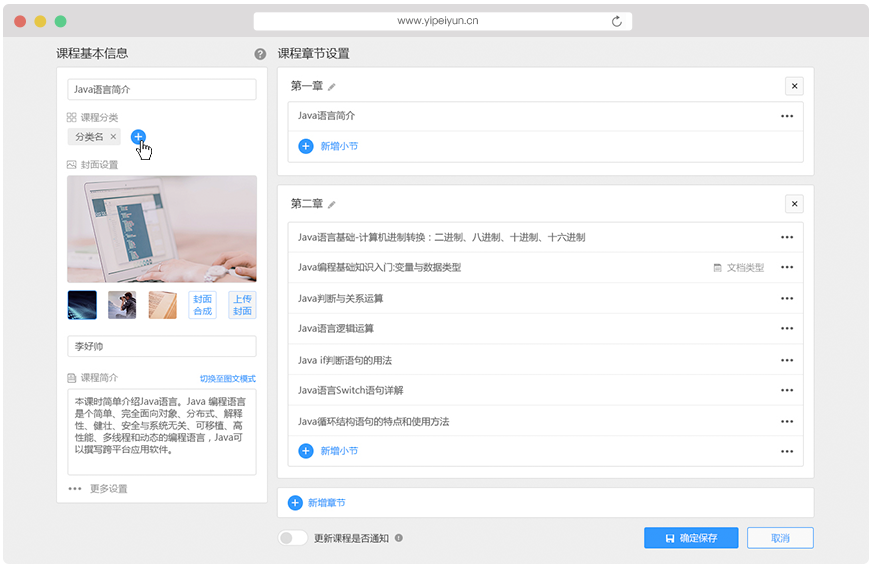
Task: Open options for Java语言Switch语句详解 row
Action: (x=787, y=391)
